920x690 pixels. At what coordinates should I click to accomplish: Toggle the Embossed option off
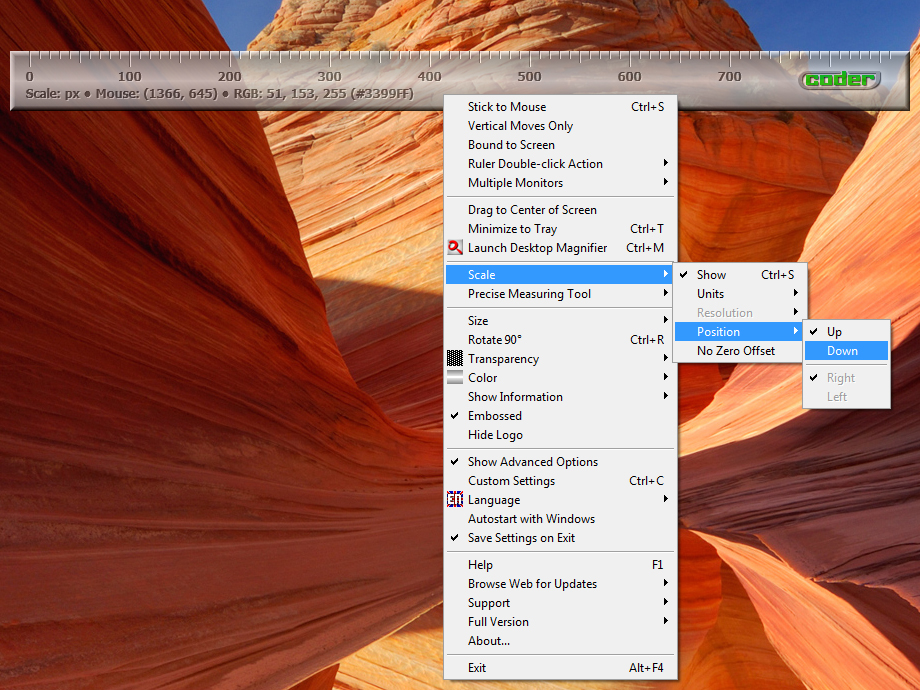click(495, 416)
